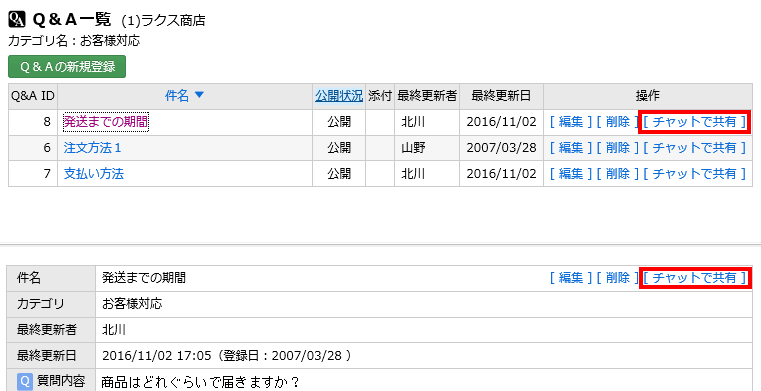The height and width of the screenshot is (391, 761).
Task: Open the 支払い方法 Q&A entry
Action: tap(94, 173)
